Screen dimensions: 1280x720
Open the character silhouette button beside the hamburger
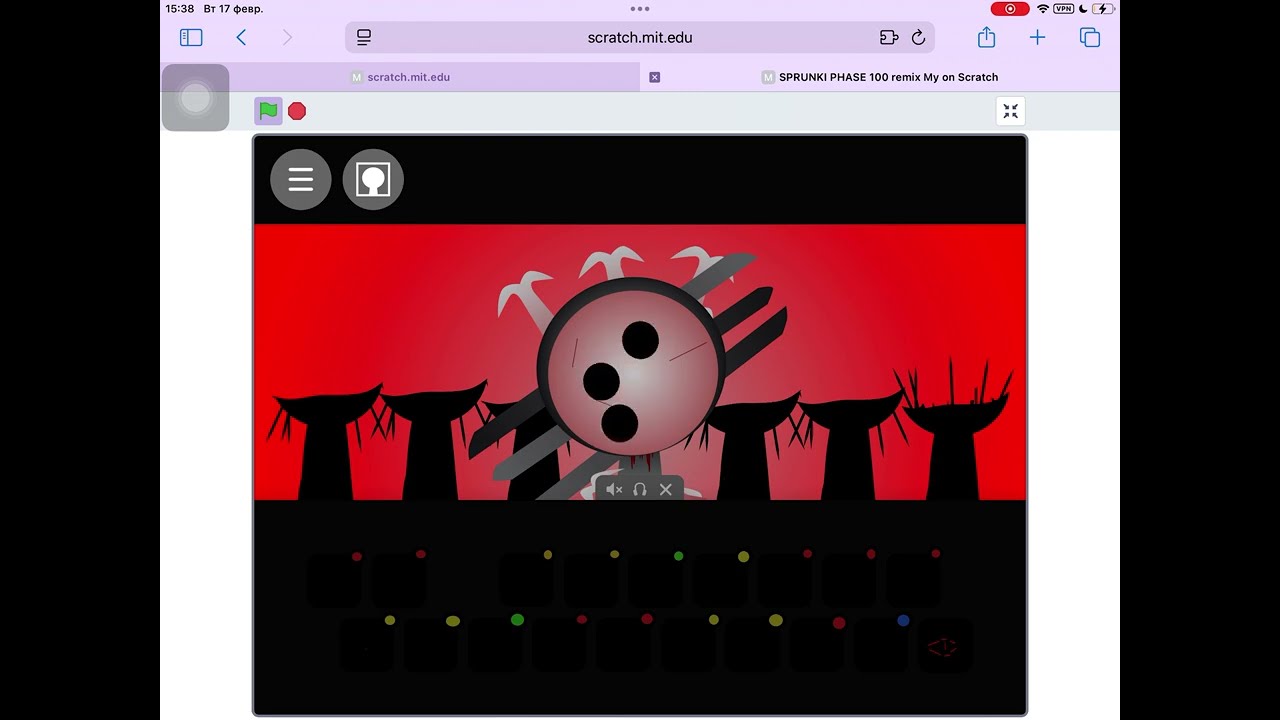coord(373,179)
